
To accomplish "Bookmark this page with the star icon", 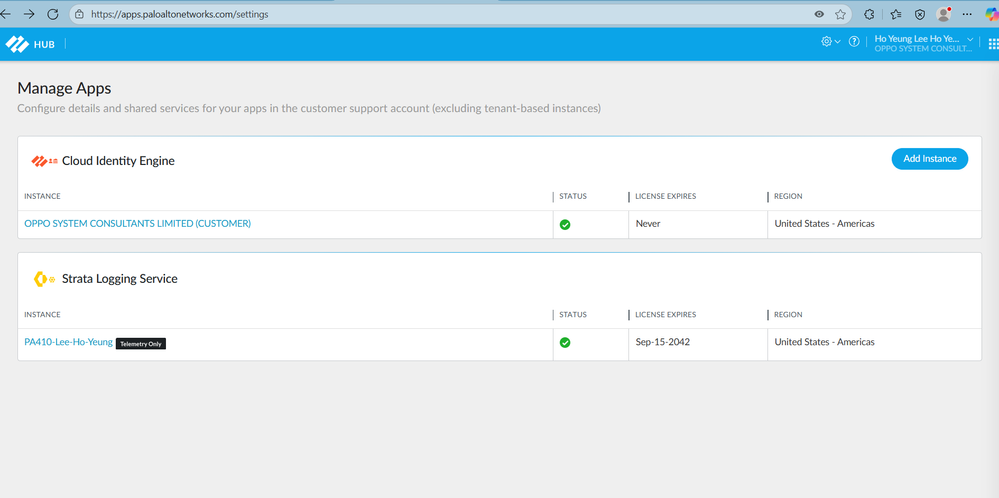I will pyautogui.click(x=840, y=14).
